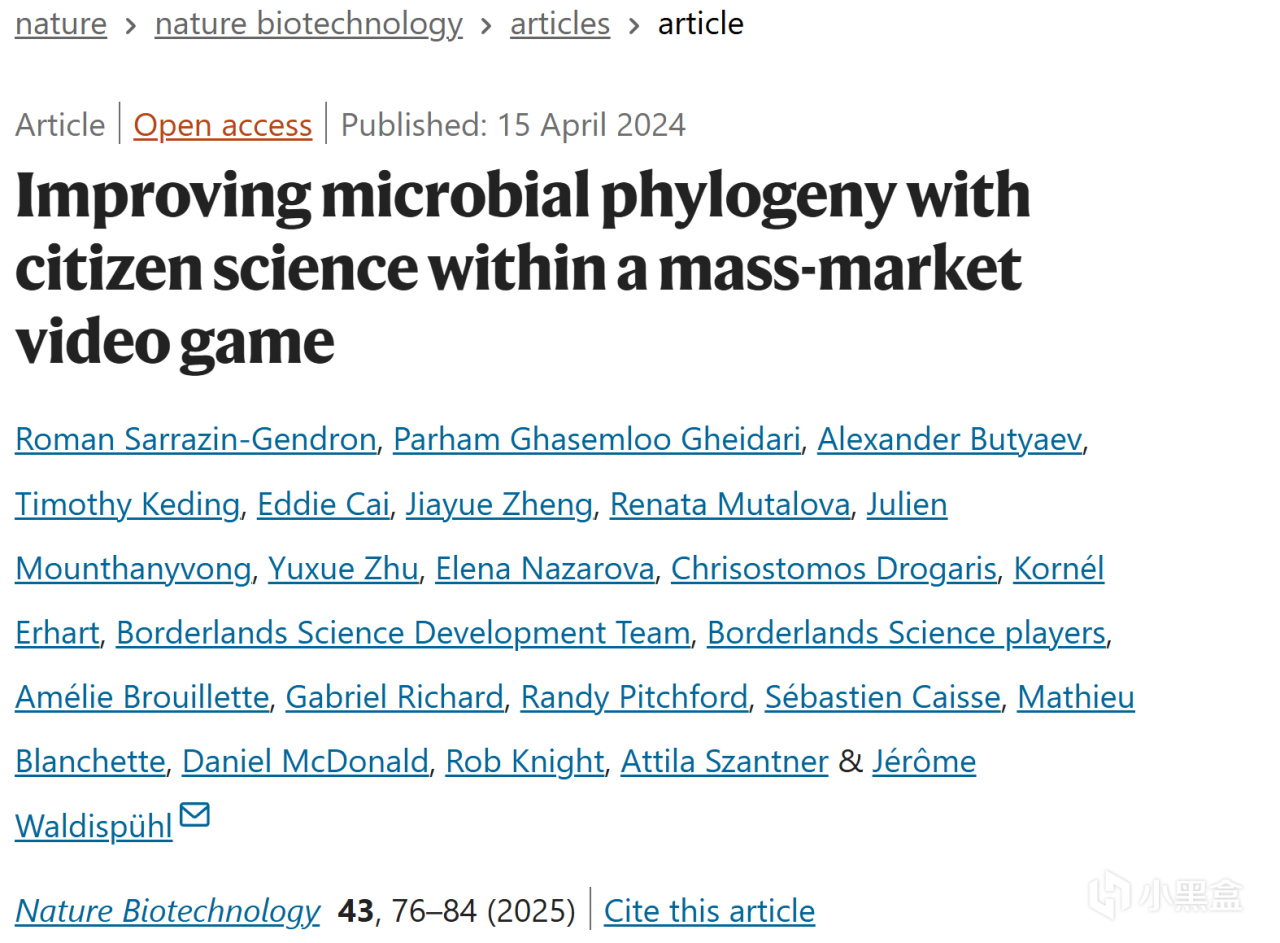The width and height of the screenshot is (1280, 943).
Task: Click author Attila Szantner
Action: (x=724, y=762)
